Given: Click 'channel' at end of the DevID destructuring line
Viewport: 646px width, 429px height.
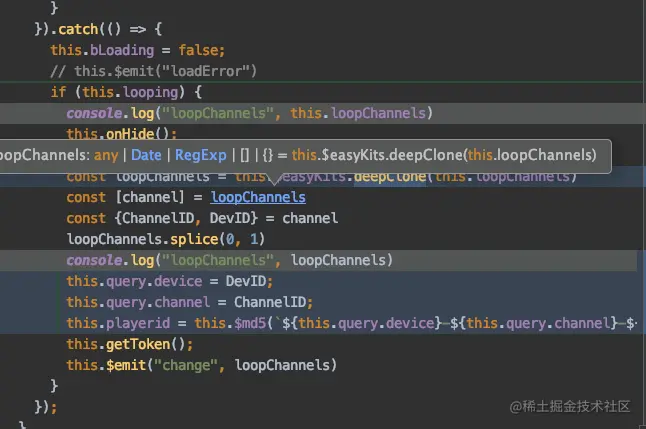Looking at the screenshot, I should 310,218.
